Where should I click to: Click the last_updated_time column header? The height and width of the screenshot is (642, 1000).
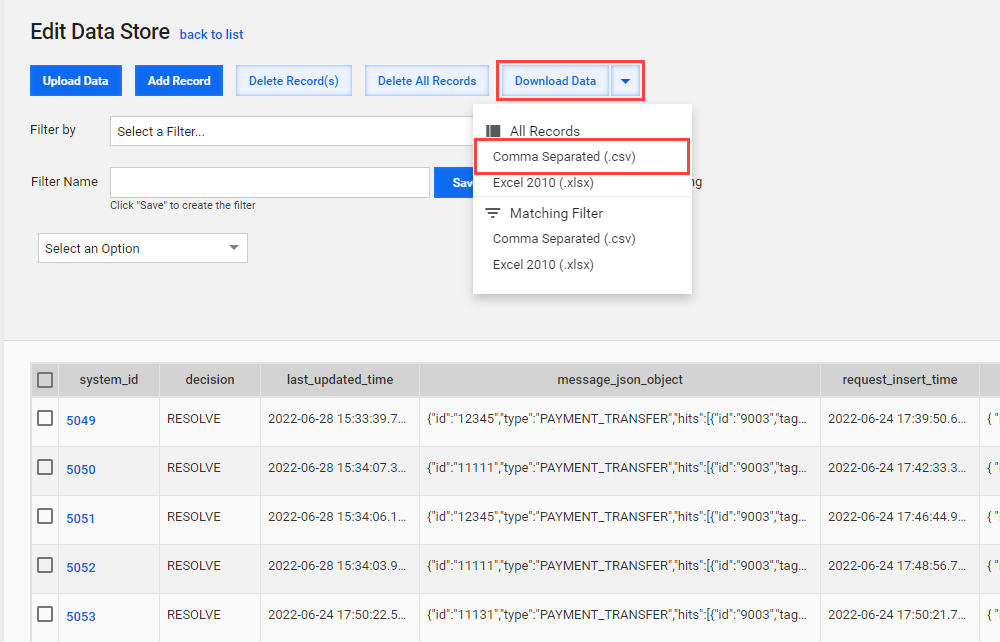pyautogui.click(x=340, y=380)
